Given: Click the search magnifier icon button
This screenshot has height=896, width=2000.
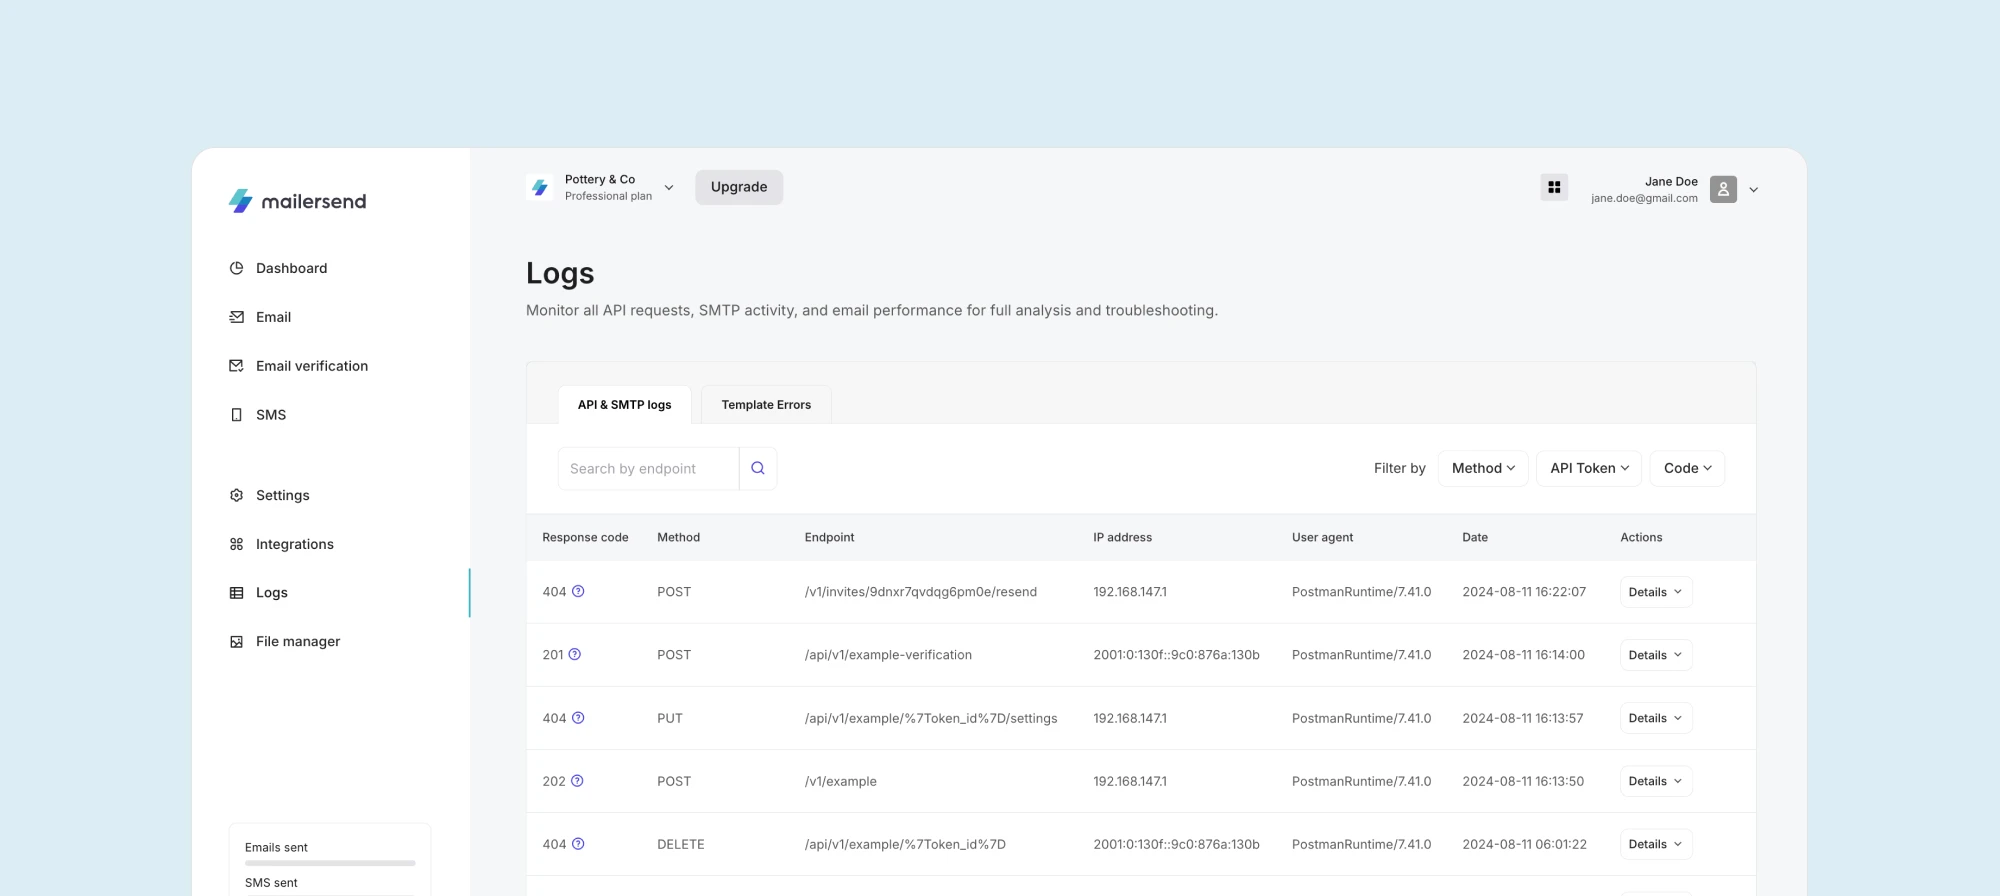Looking at the screenshot, I should tap(757, 468).
